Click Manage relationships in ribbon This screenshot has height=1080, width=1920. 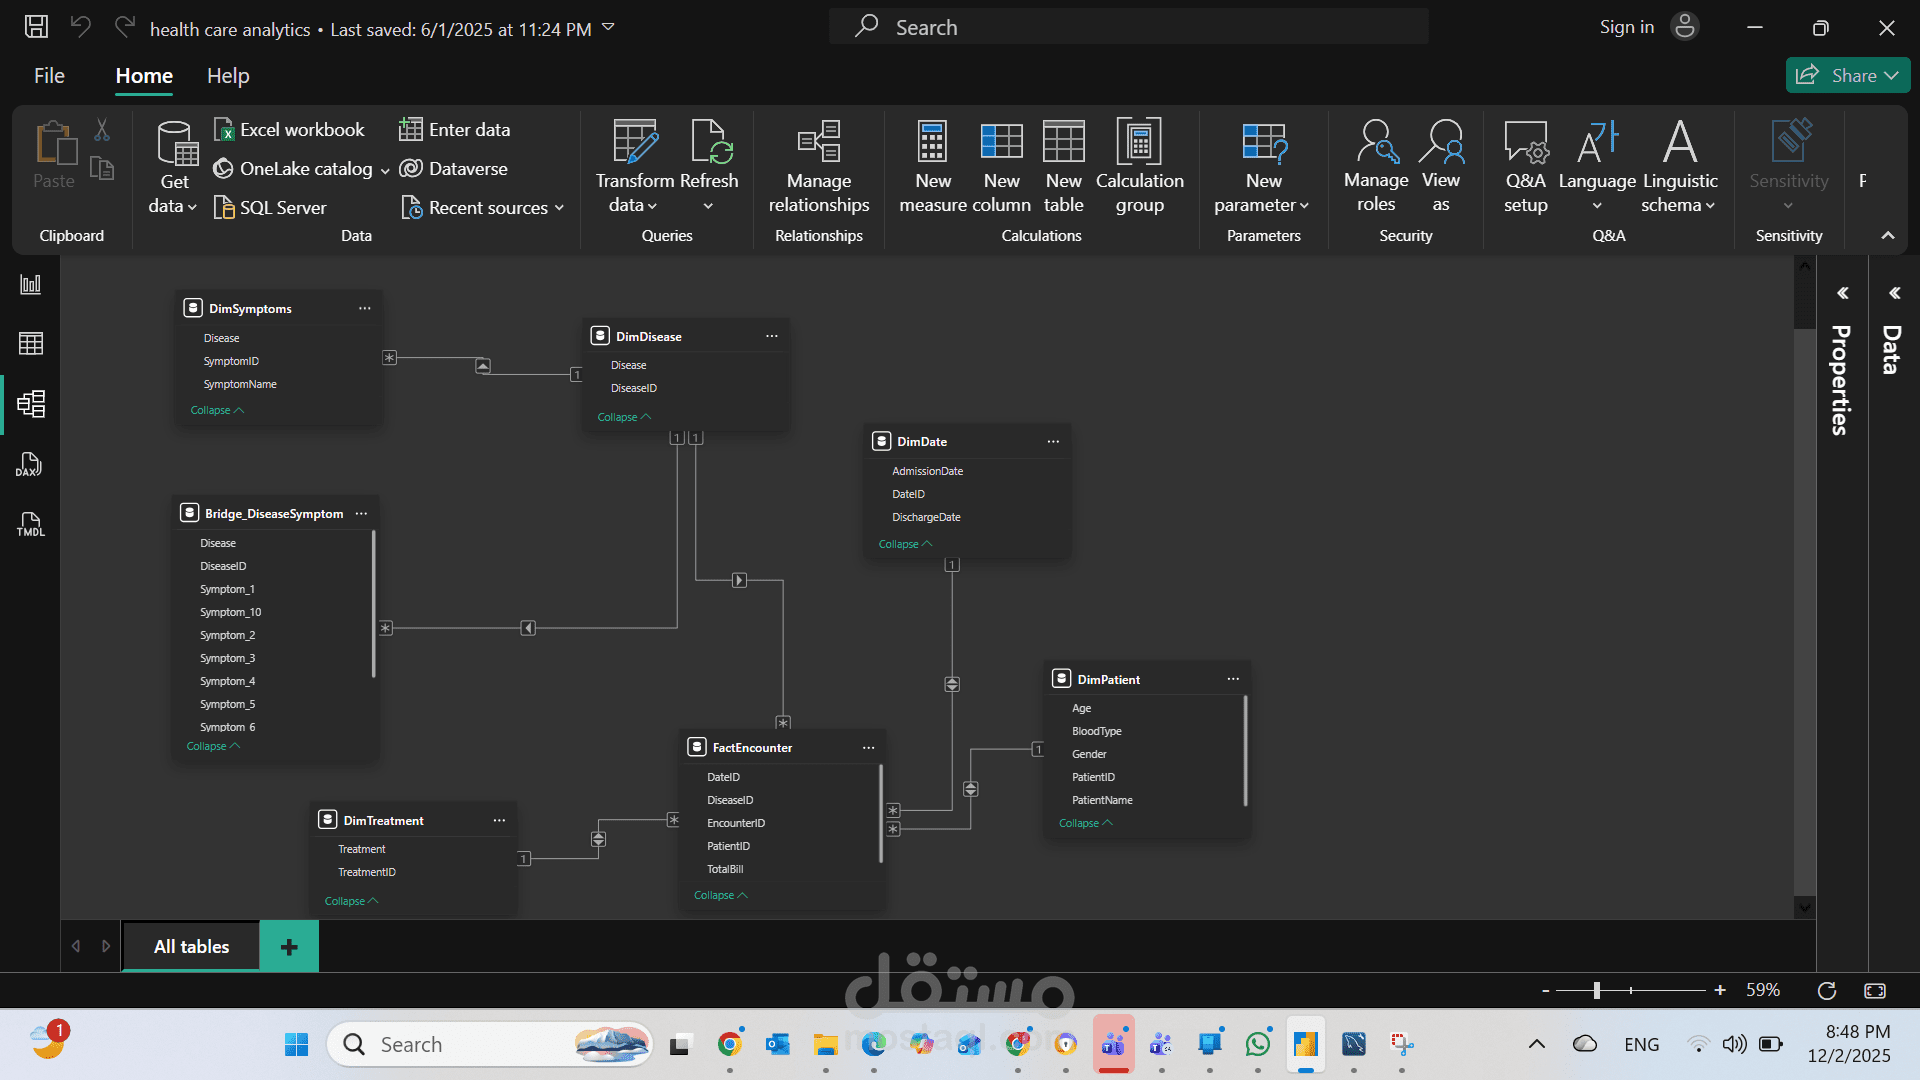pyautogui.click(x=818, y=166)
